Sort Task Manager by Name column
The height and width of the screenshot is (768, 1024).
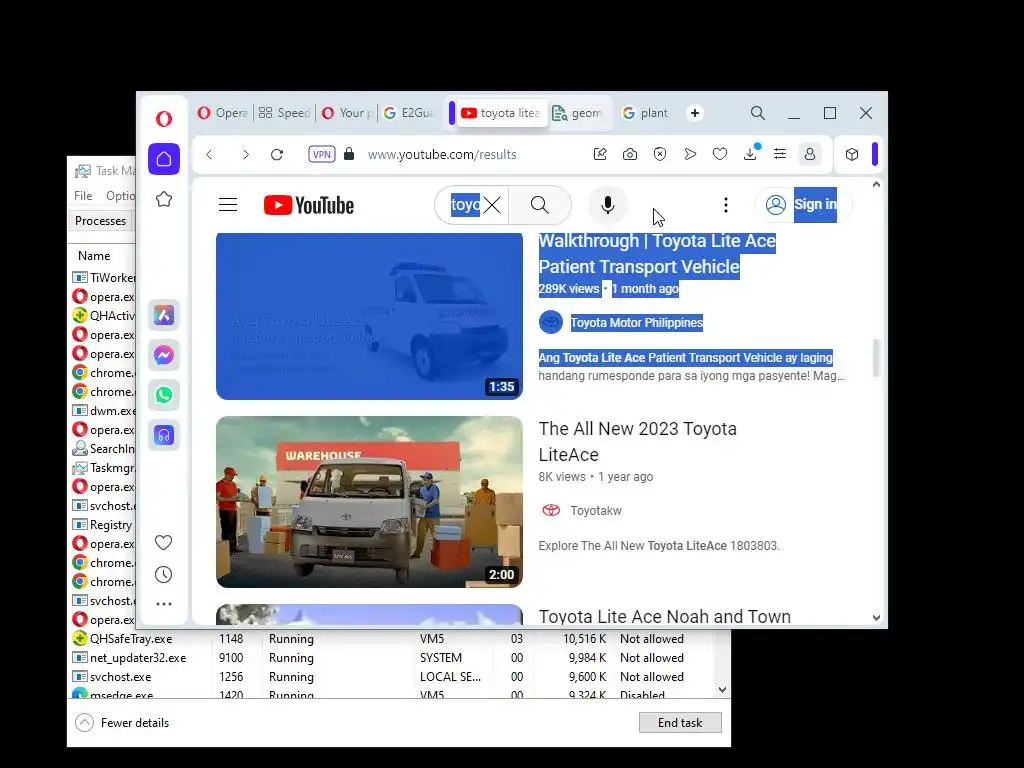[94, 256]
